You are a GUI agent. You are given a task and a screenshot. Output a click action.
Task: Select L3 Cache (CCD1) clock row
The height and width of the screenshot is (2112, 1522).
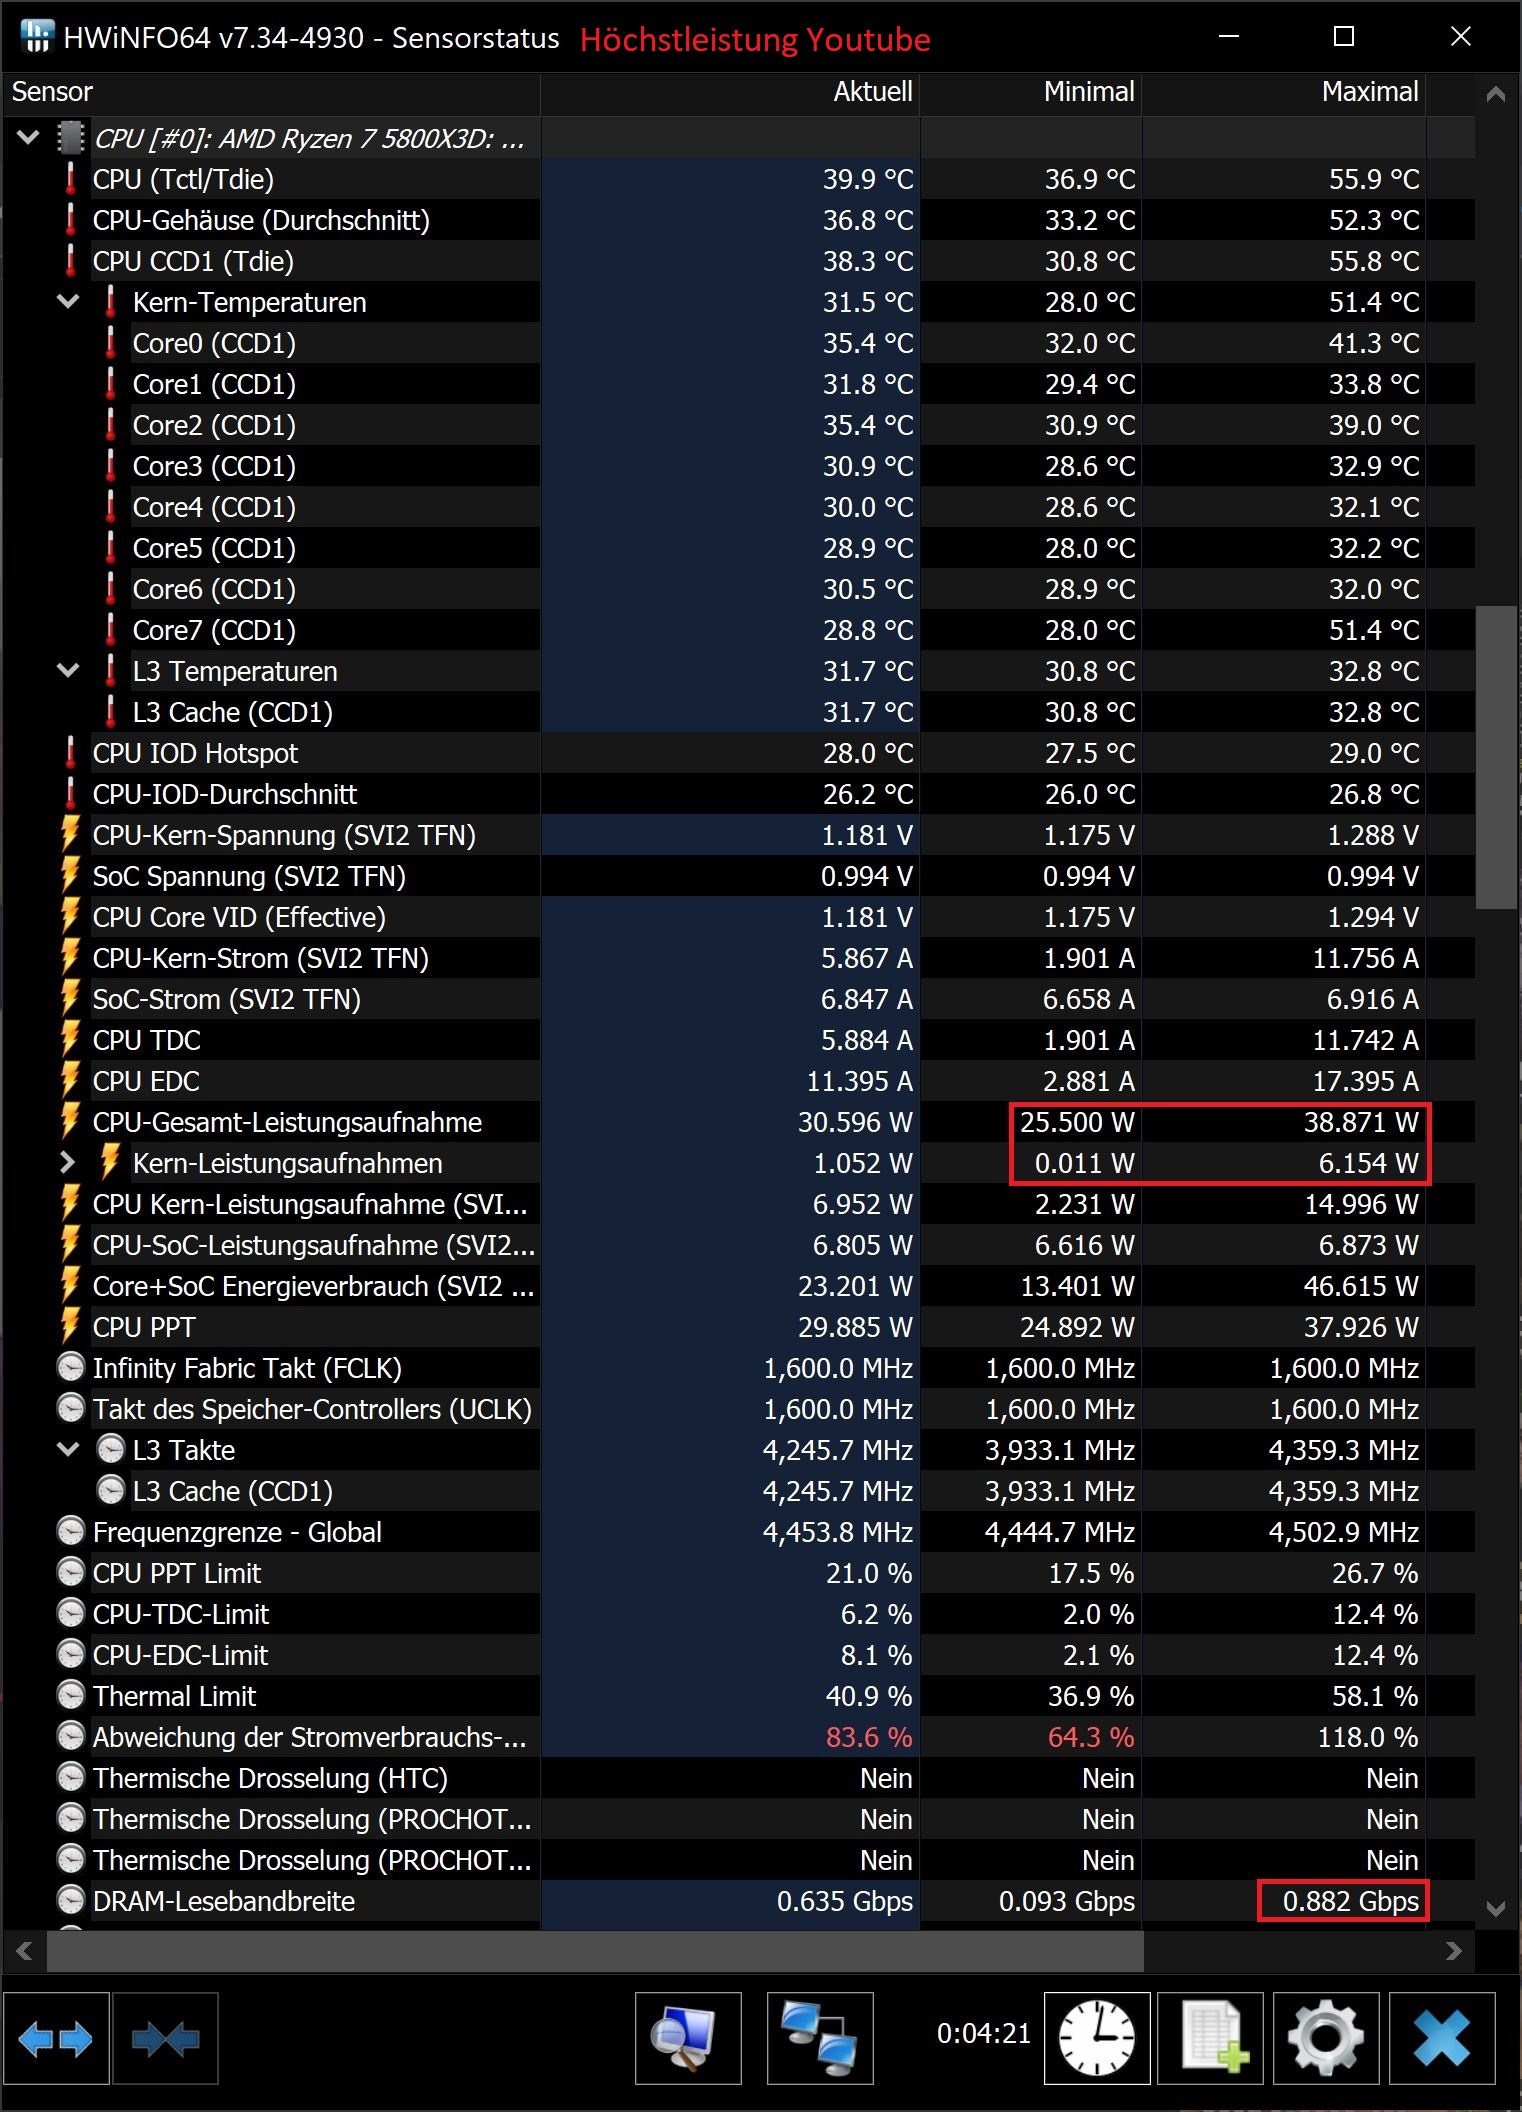coord(738,1491)
